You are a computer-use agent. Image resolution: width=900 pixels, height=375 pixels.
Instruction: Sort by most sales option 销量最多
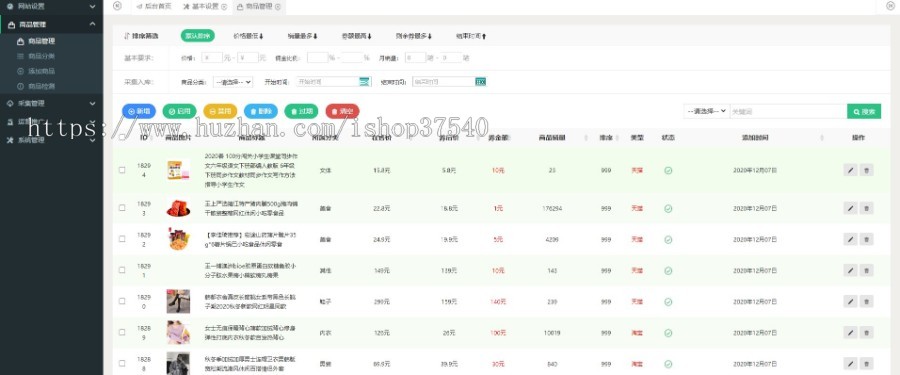[302, 36]
